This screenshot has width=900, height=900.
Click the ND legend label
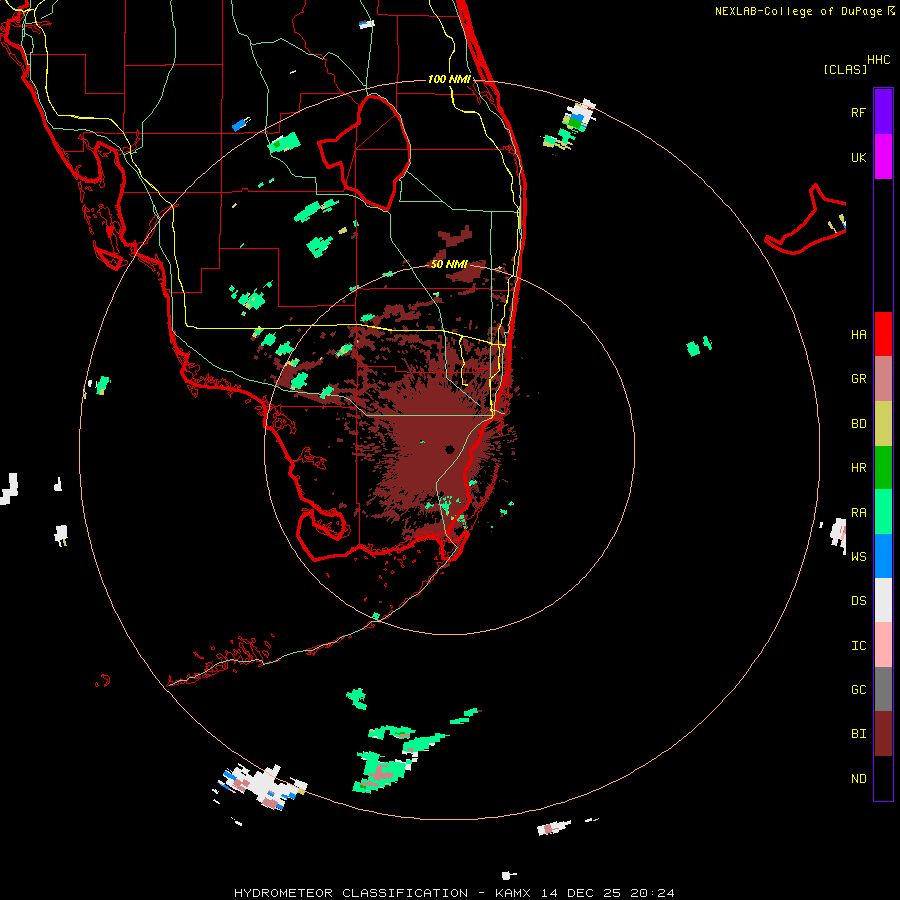click(x=858, y=779)
